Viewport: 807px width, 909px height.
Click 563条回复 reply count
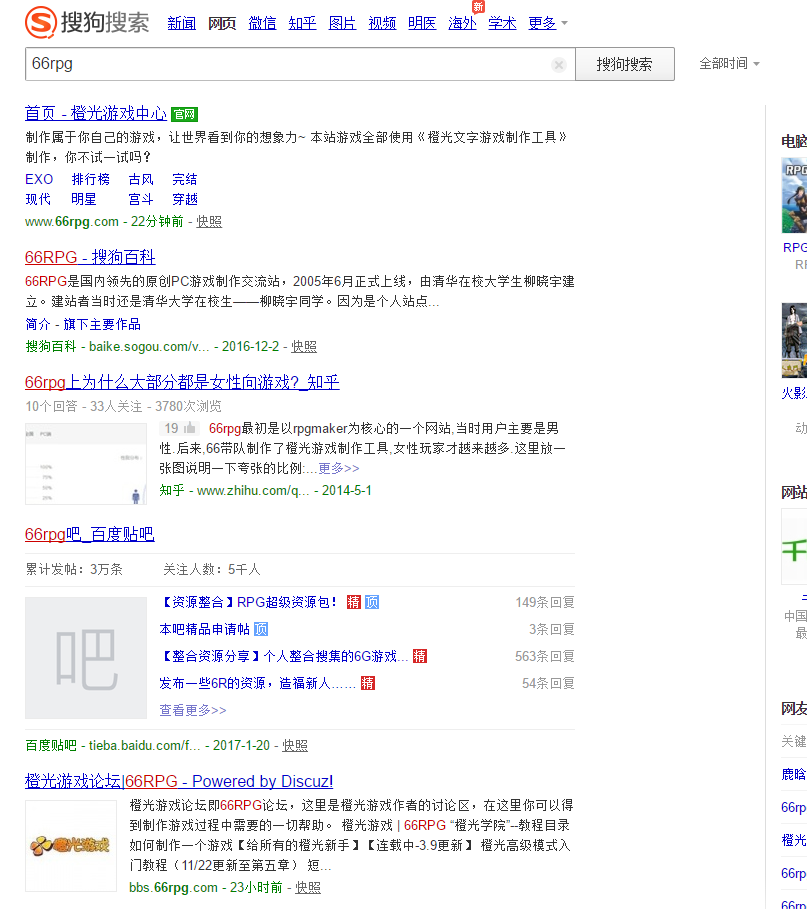(x=545, y=656)
